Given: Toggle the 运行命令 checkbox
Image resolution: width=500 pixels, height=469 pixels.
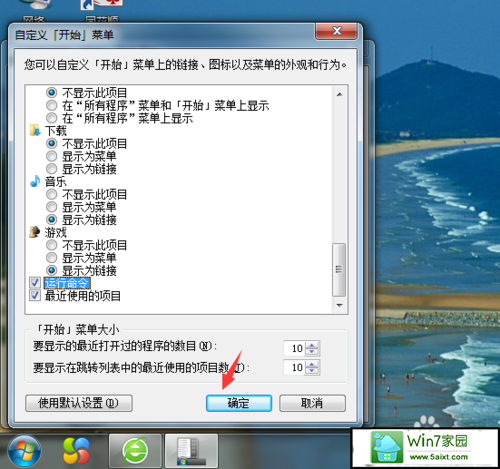Looking at the screenshot, I should [35, 283].
